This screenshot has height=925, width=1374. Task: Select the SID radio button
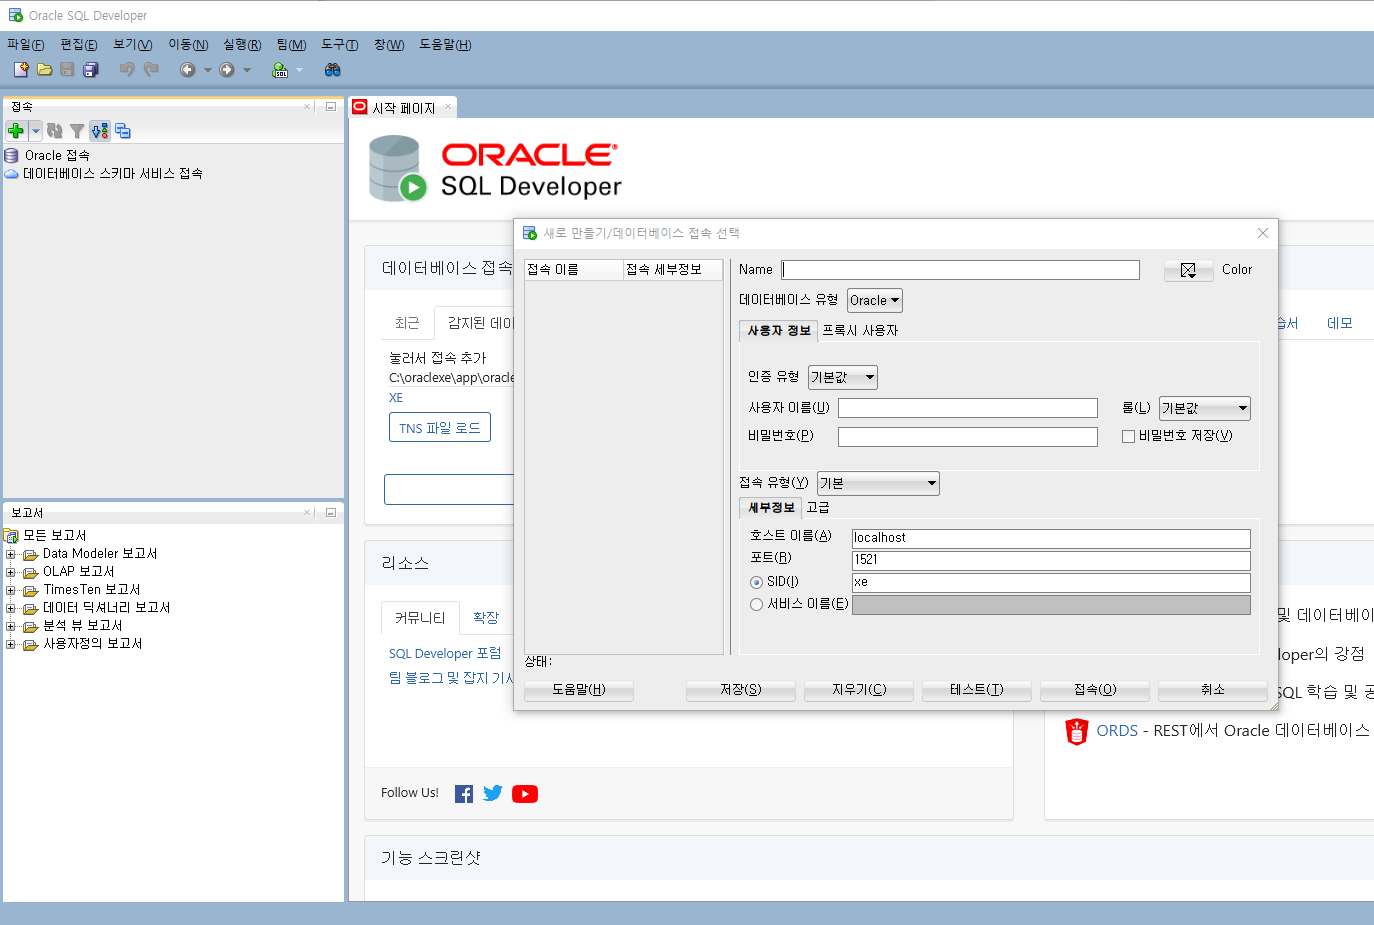[756, 582]
